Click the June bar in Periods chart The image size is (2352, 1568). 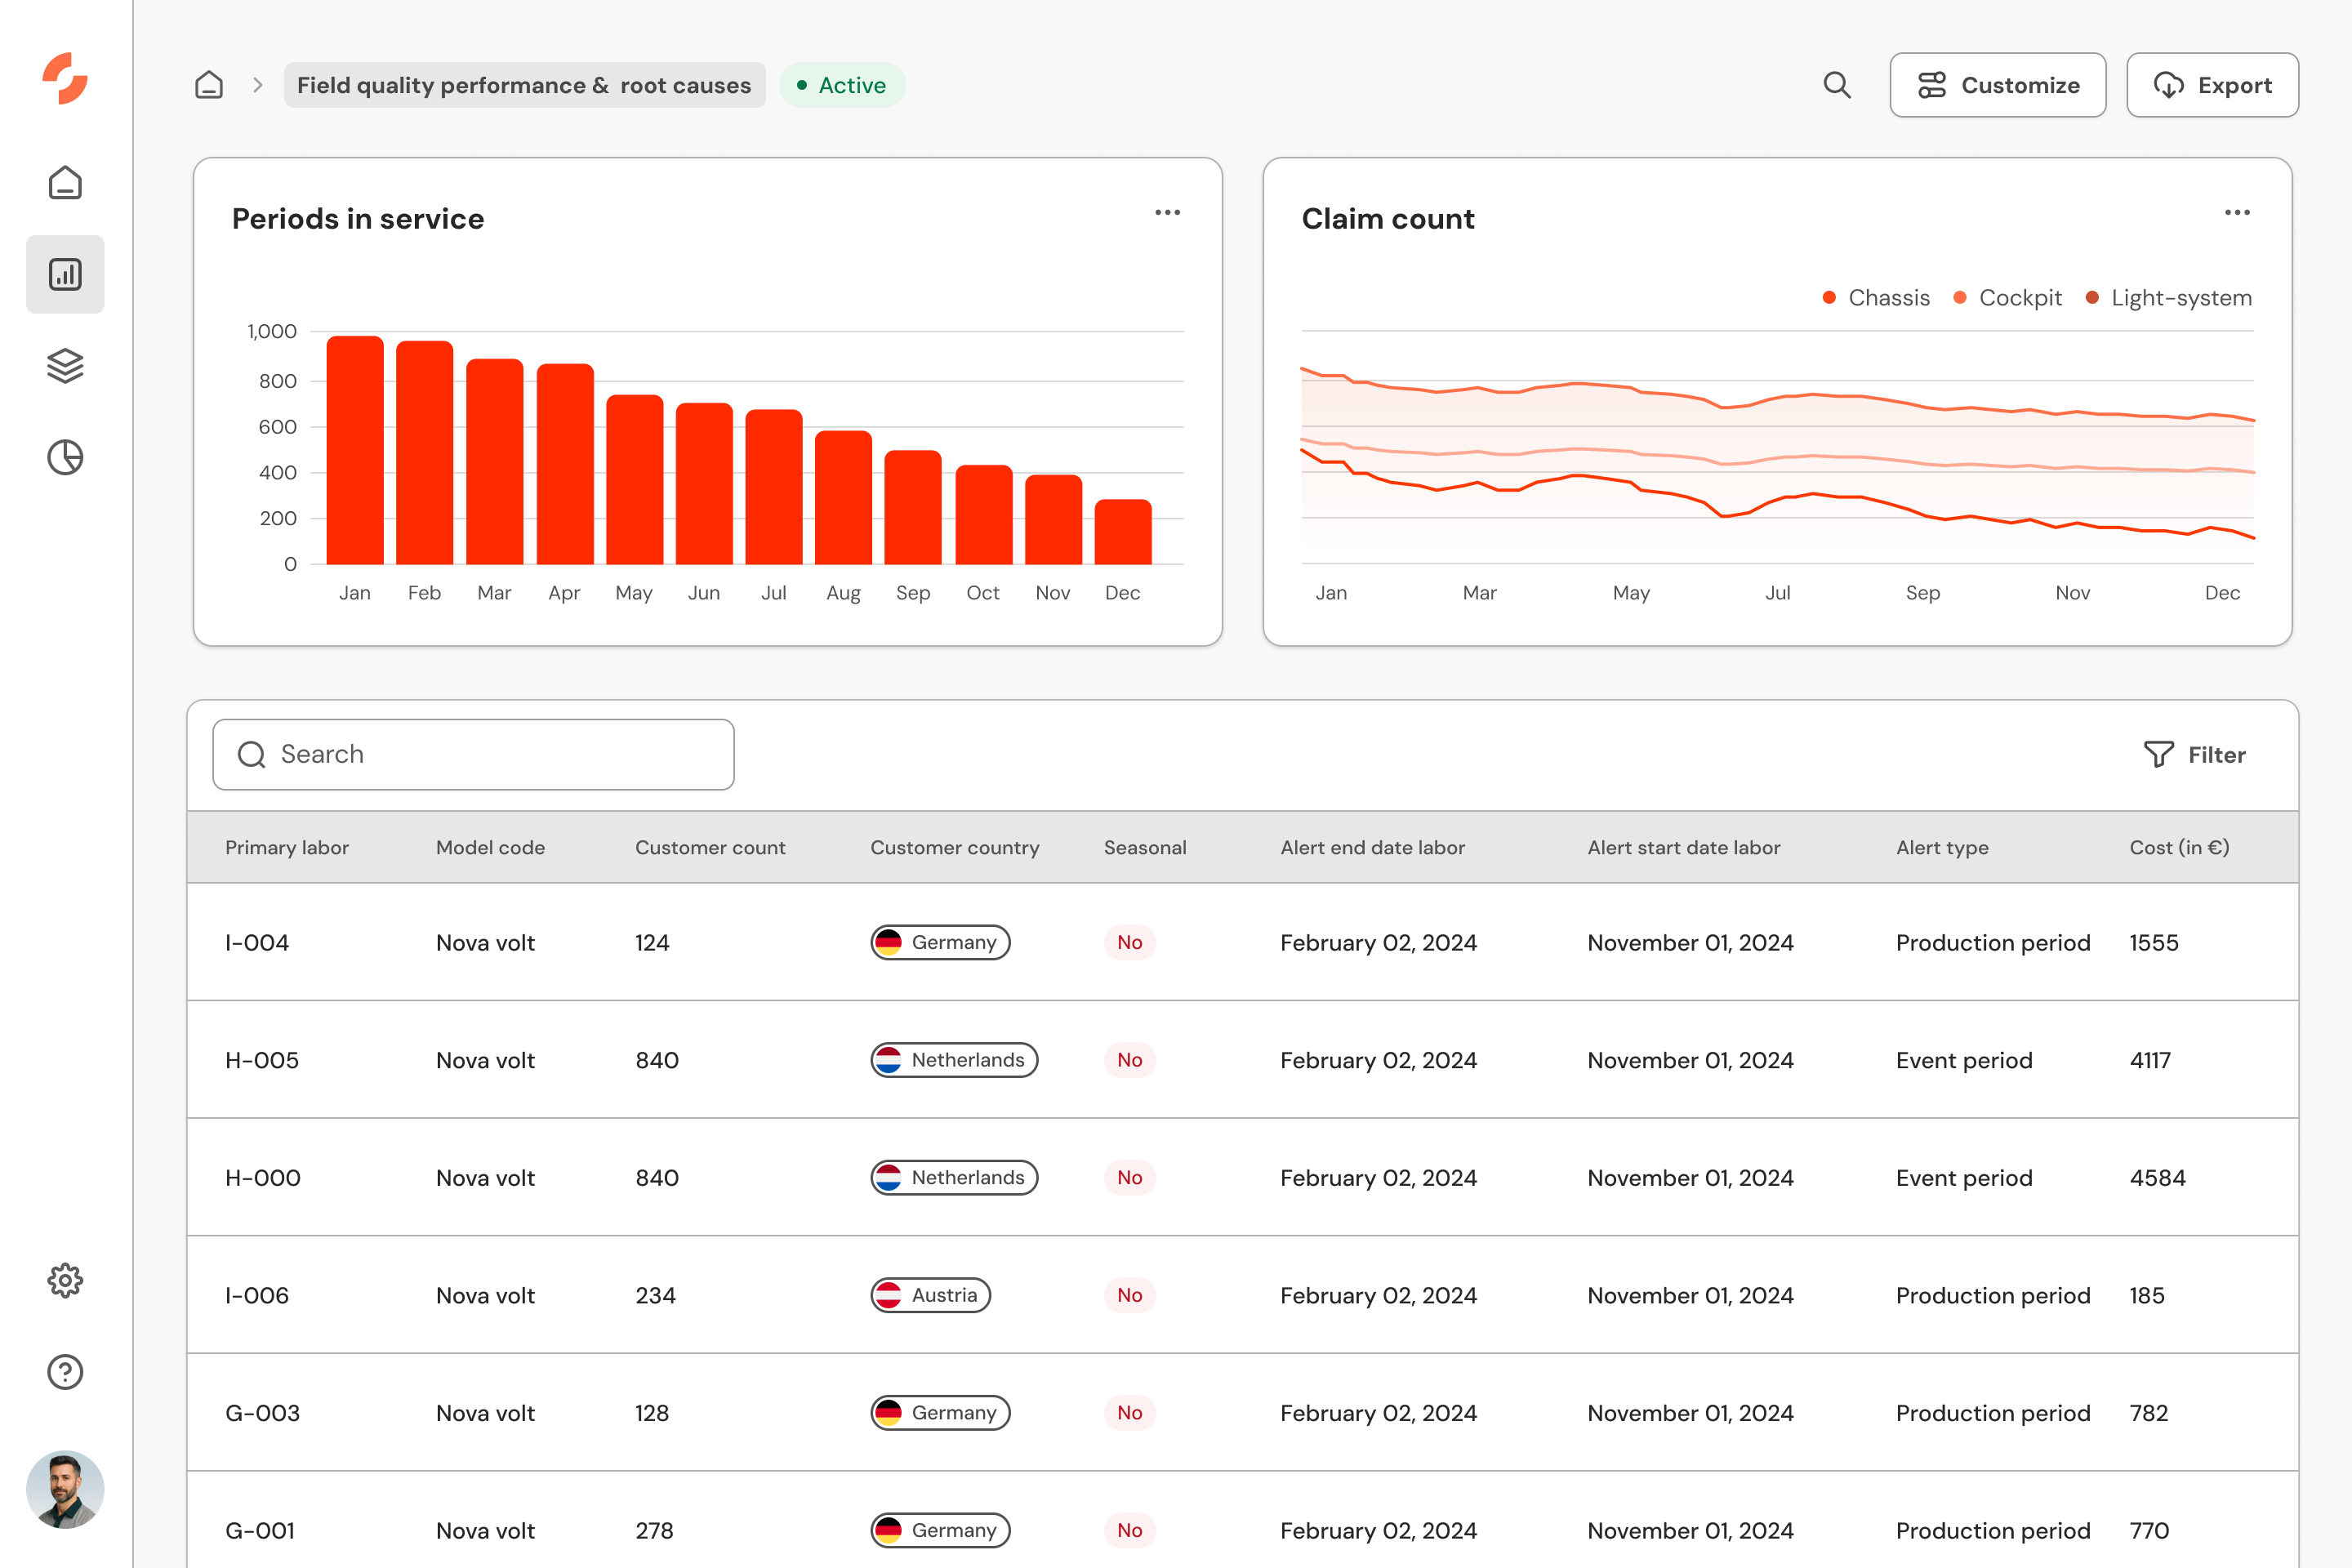coord(704,484)
